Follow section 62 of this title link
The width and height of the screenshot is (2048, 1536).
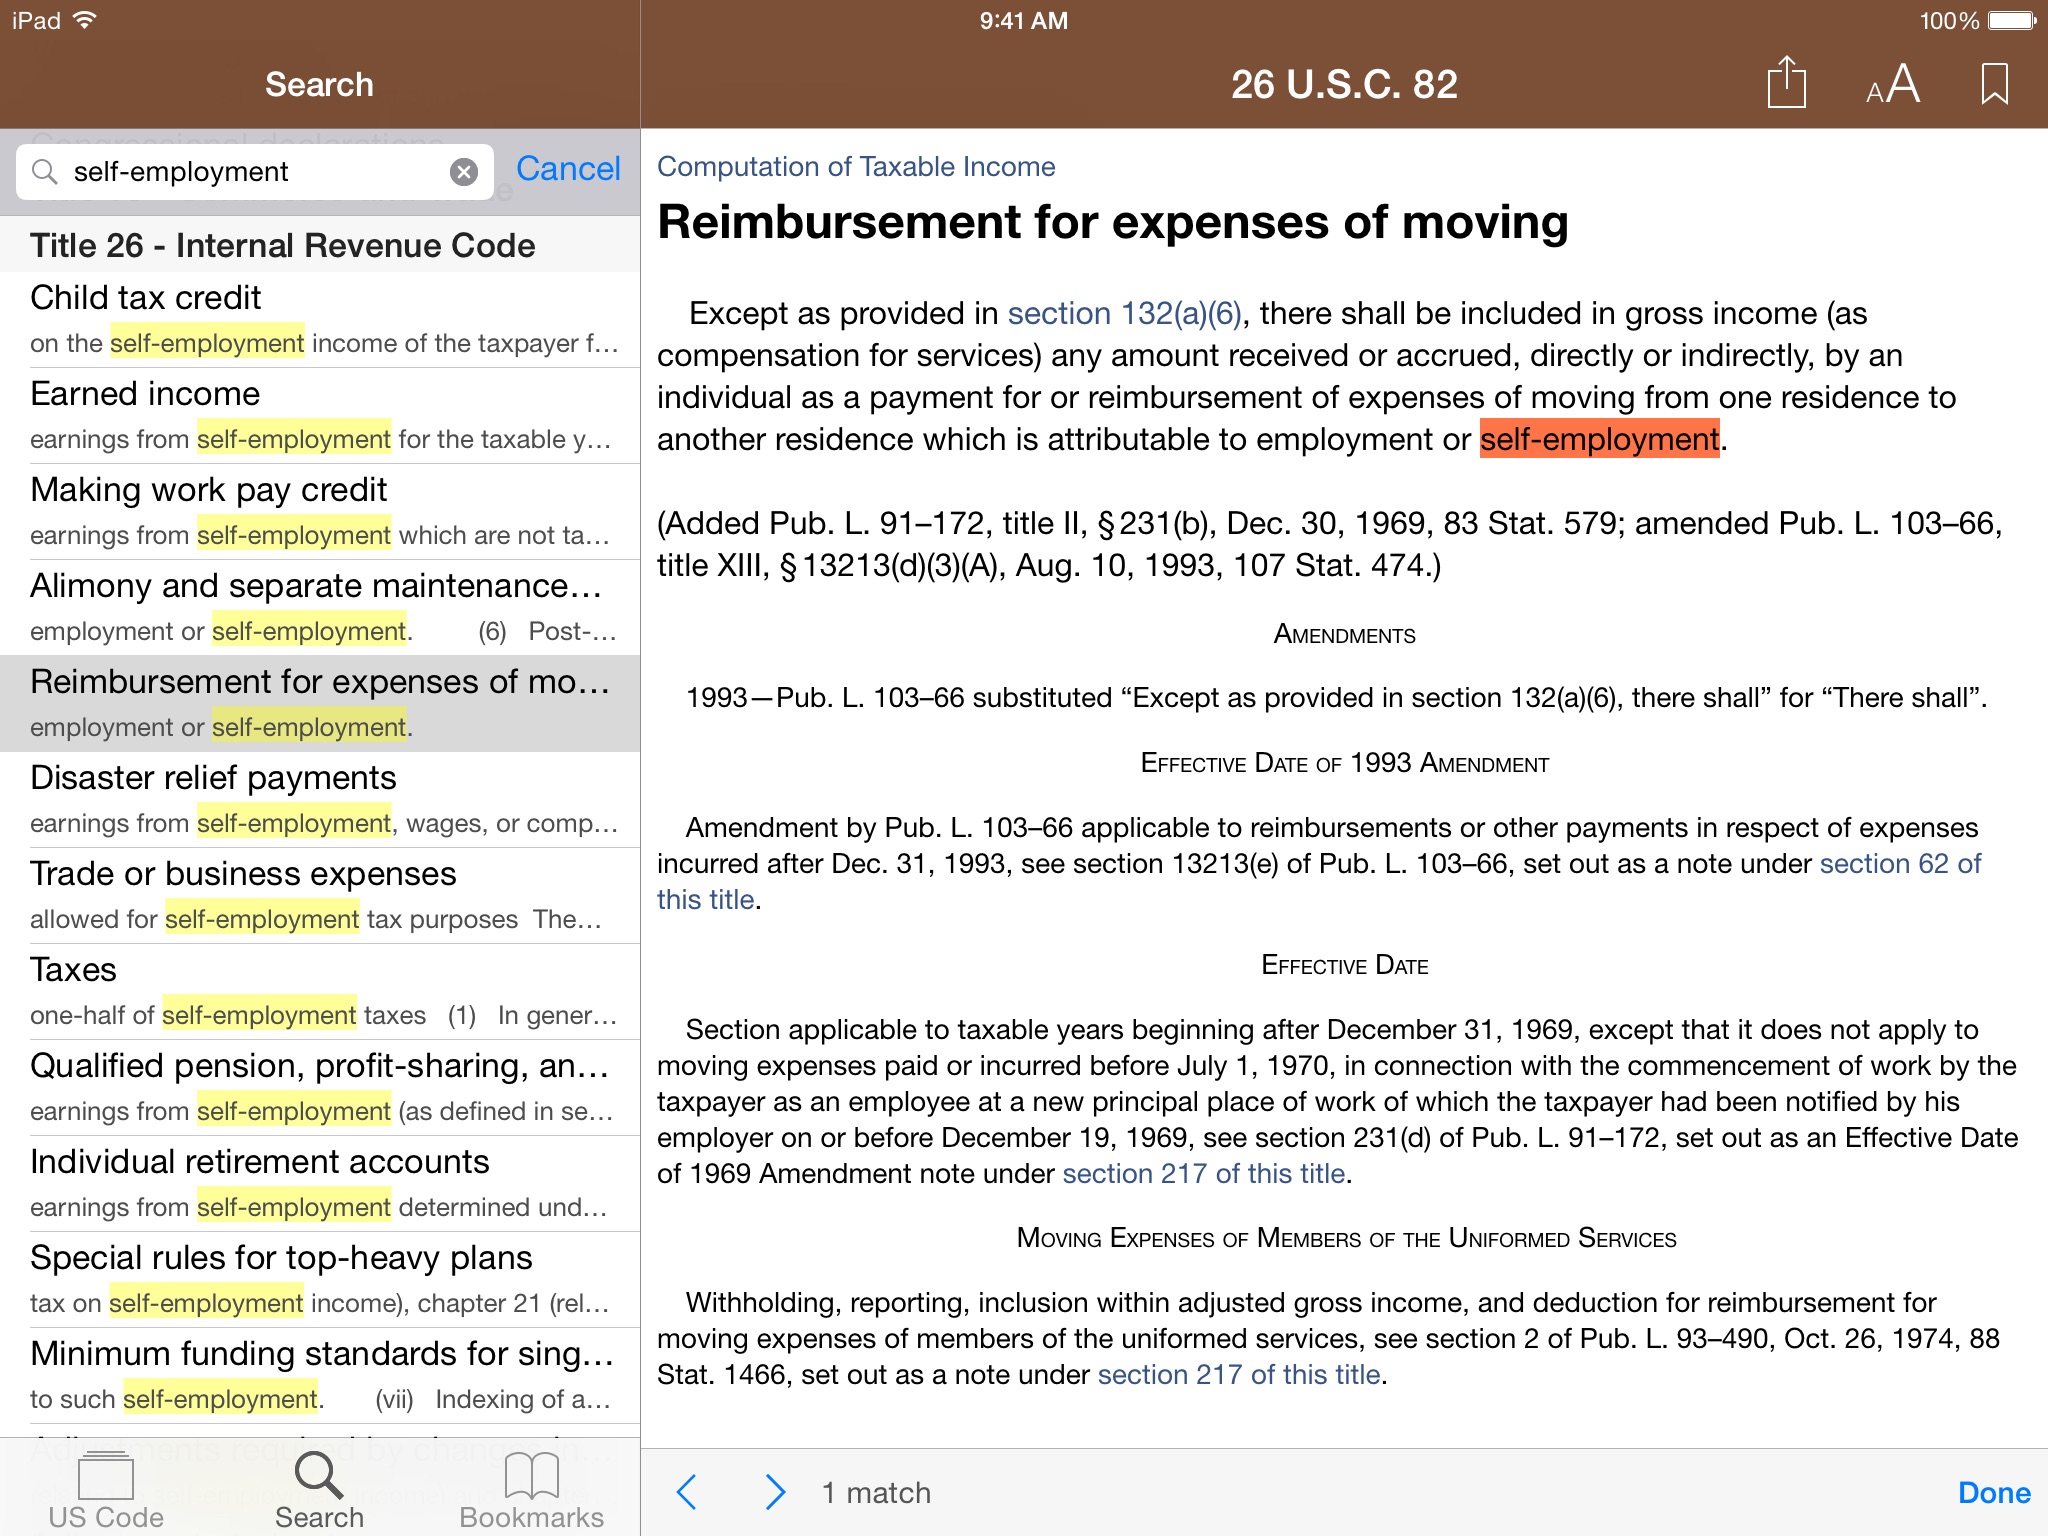[1899, 864]
